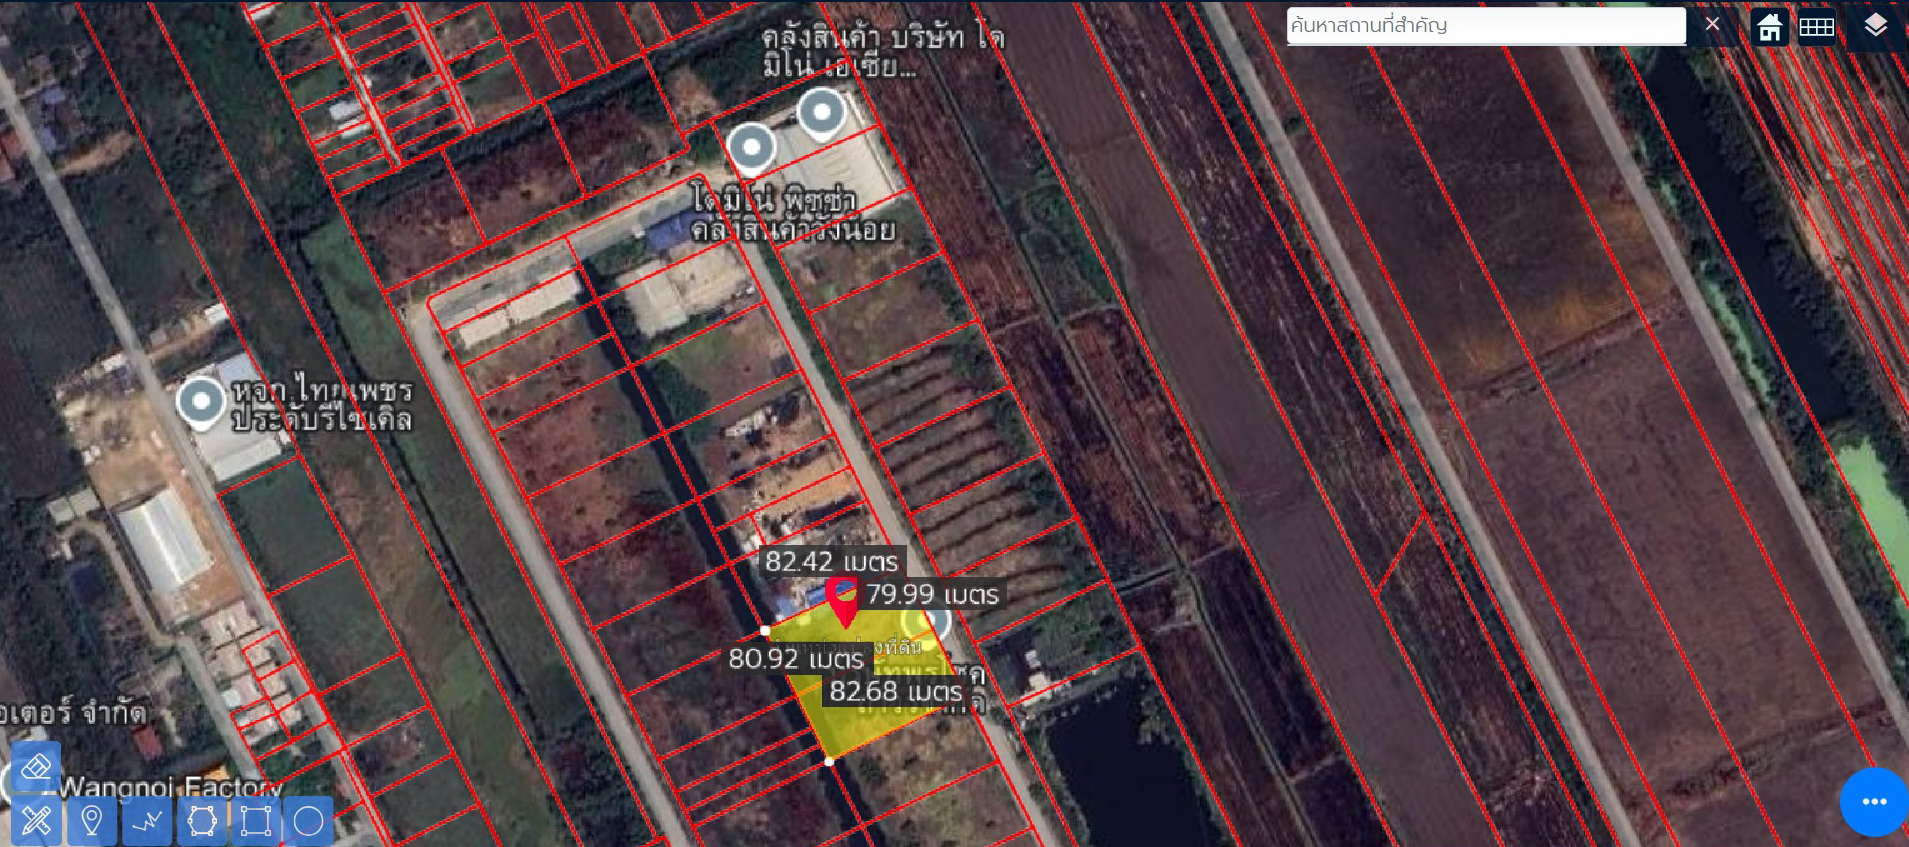The image size is (1909, 847).
Task: Click the Domino Asia warehouse place marker
Action: click(822, 111)
